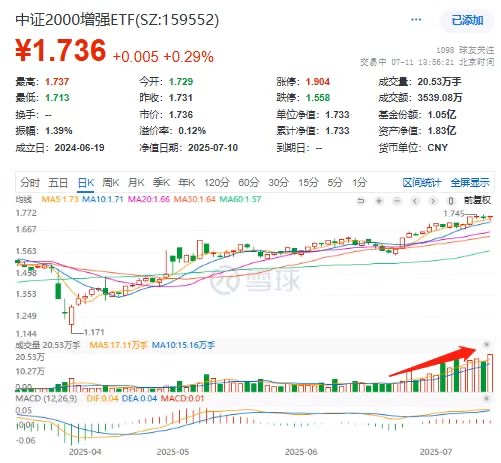Close the MACD indicator panel
501x463 pixels.
click(486, 398)
